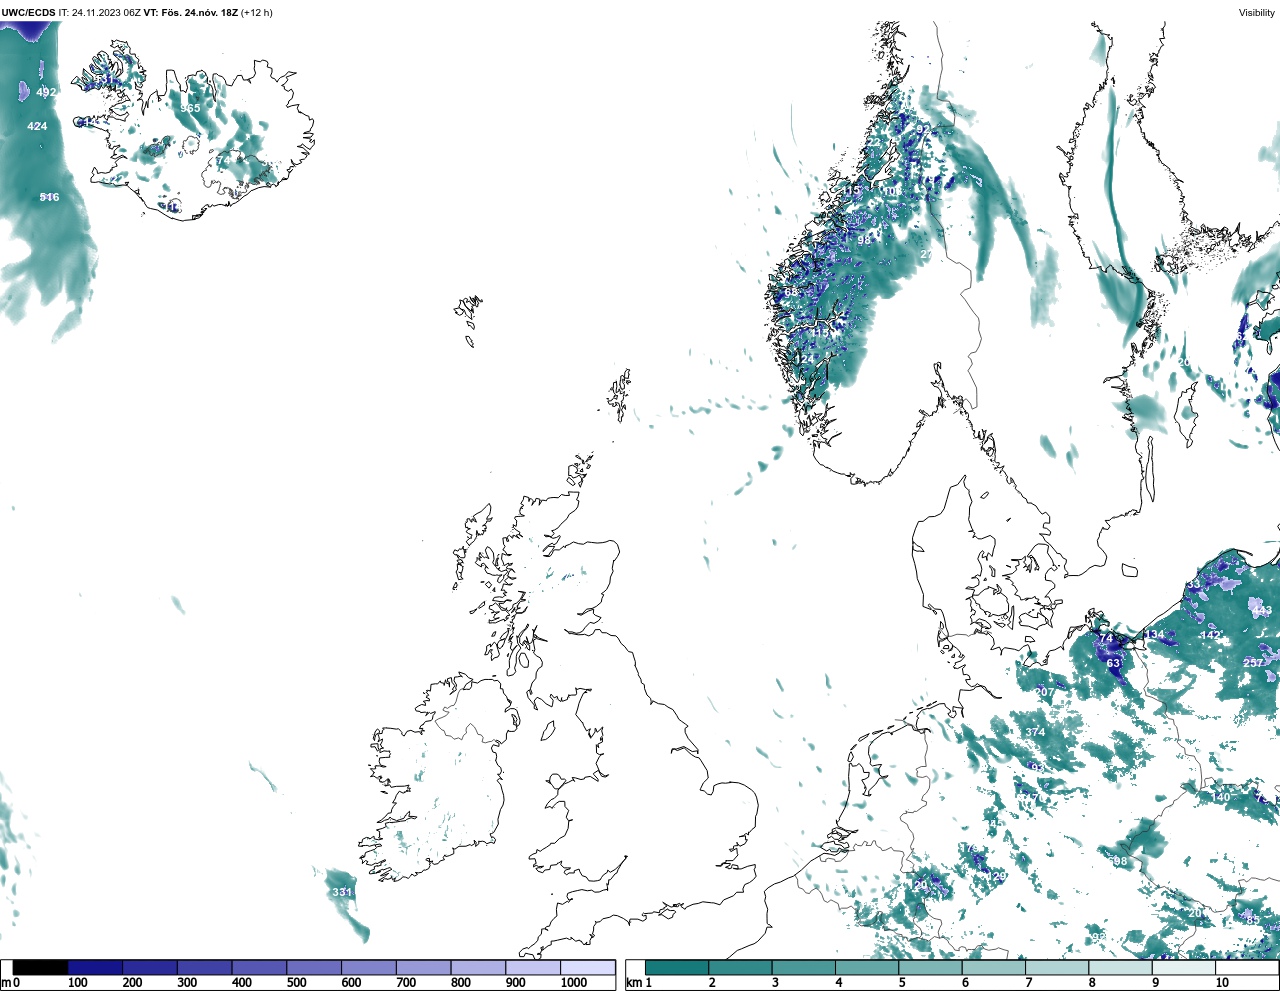Select the "(+12 h)" forecast offset text
Viewport: 1280px width, 991px height.
click(x=257, y=13)
